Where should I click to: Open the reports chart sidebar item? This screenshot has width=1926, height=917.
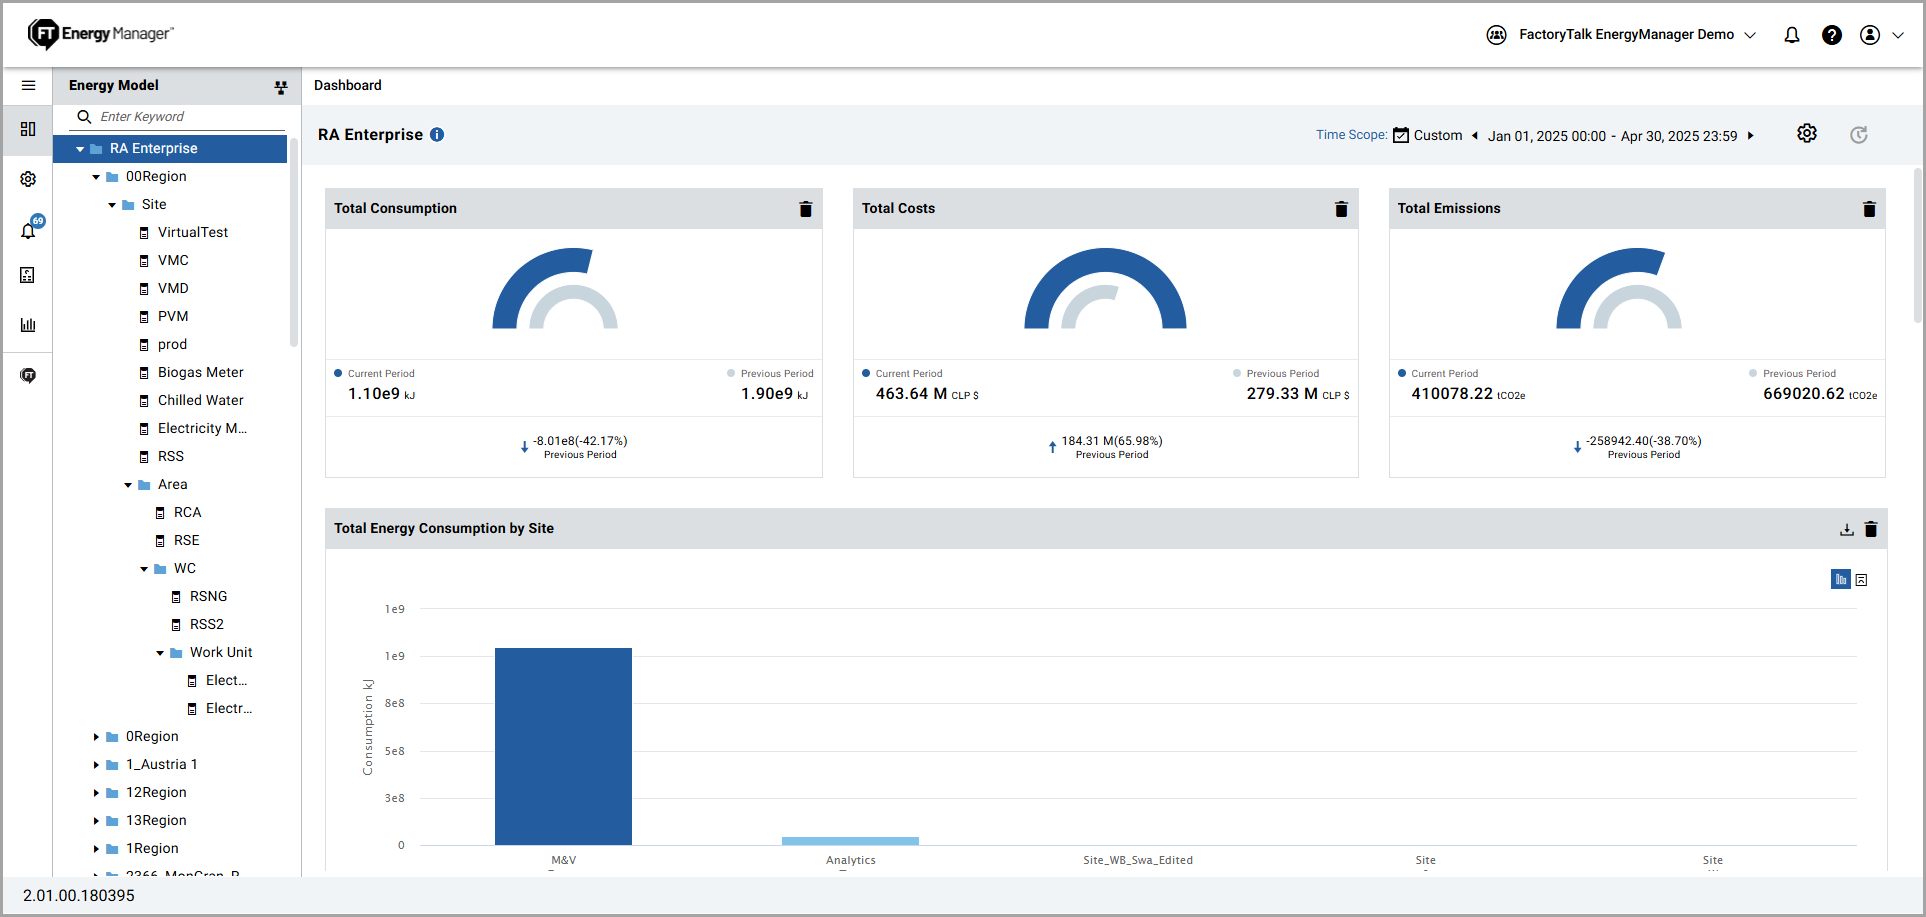pyautogui.click(x=28, y=325)
